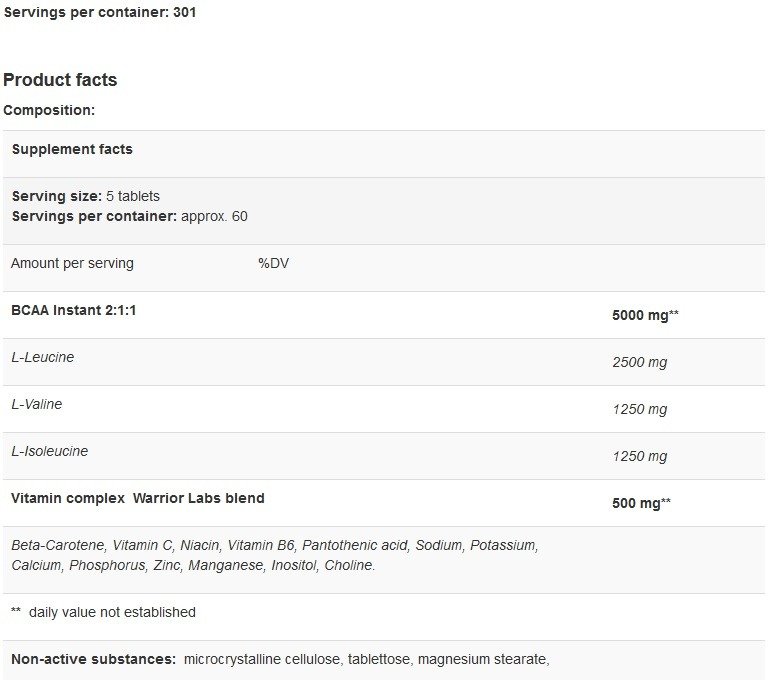Click the Beta-Carotene vitamin ingredient list
Viewport: 773px width, 680px height.
[x=275, y=555]
